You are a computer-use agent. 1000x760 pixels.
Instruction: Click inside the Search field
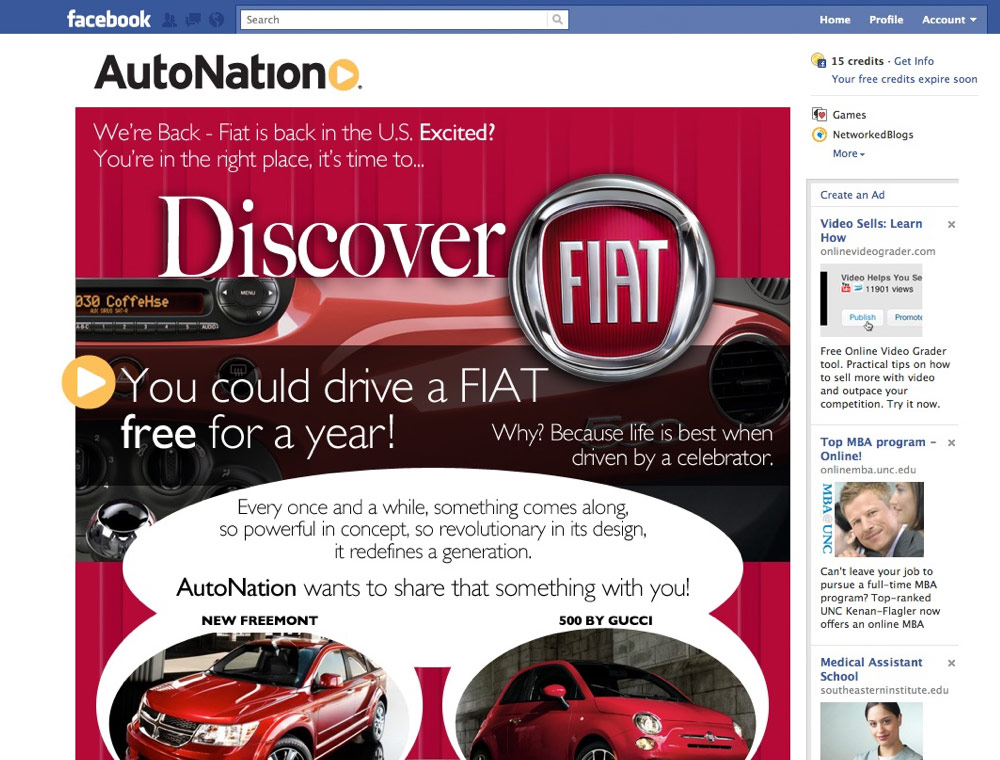coord(400,18)
